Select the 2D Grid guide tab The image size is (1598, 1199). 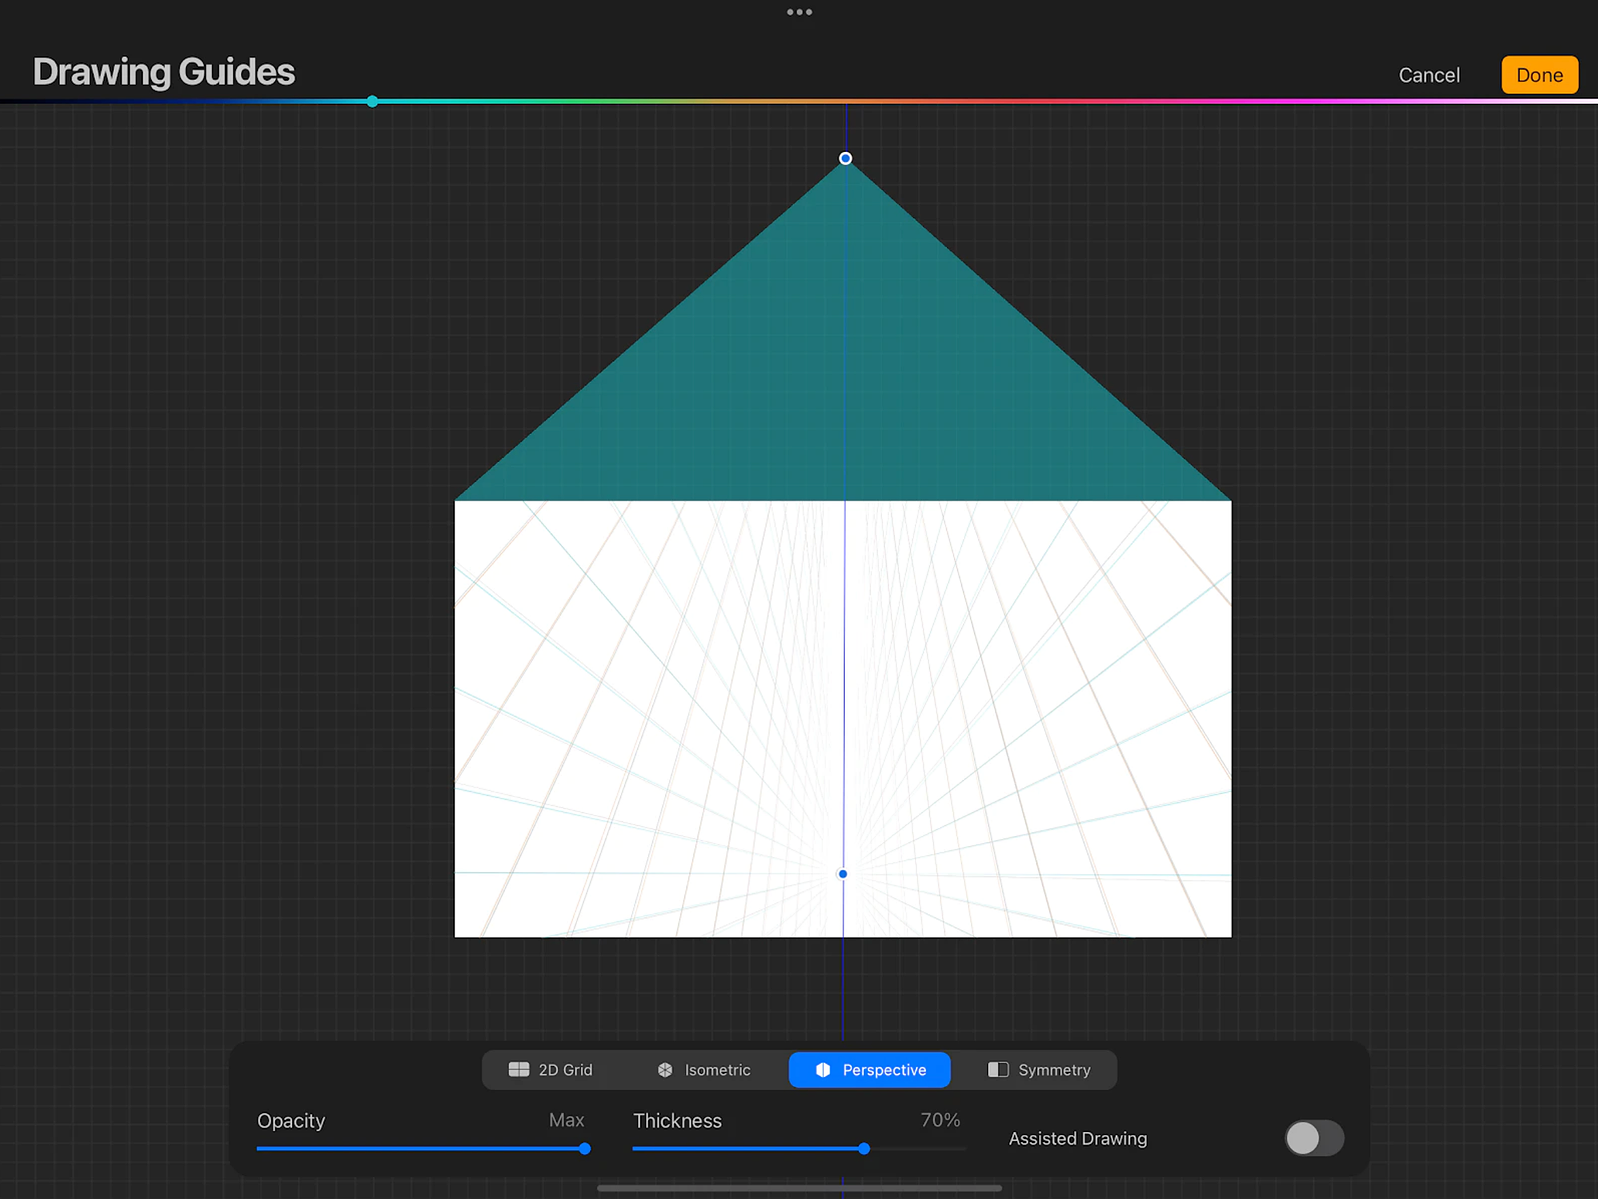point(551,1070)
